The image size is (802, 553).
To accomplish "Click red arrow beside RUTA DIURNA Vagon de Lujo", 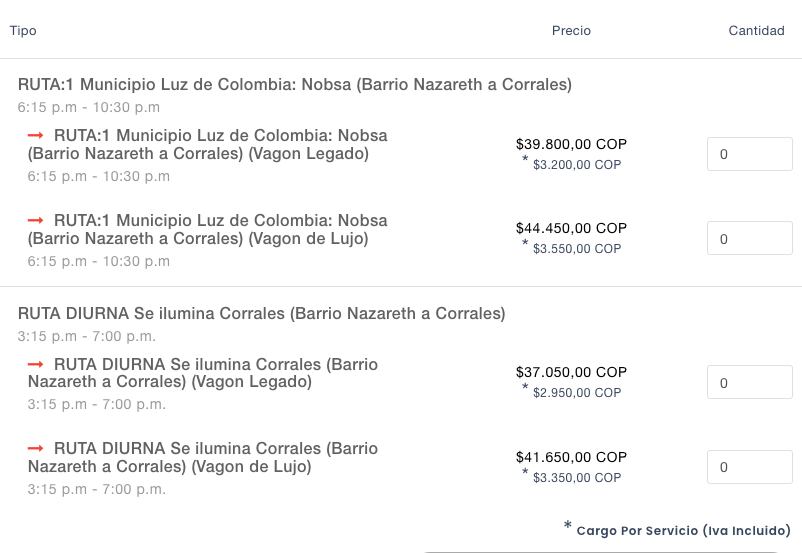I will (36, 449).
